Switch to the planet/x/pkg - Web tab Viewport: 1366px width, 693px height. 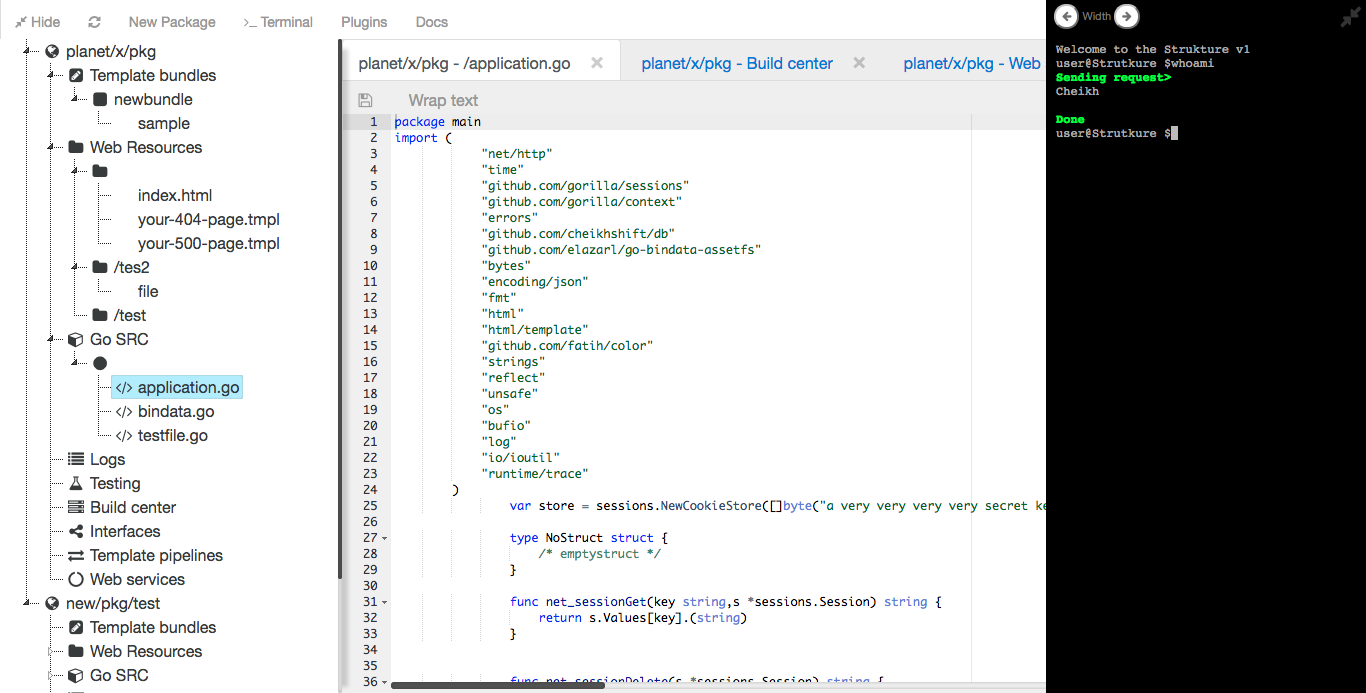pos(972,63)
